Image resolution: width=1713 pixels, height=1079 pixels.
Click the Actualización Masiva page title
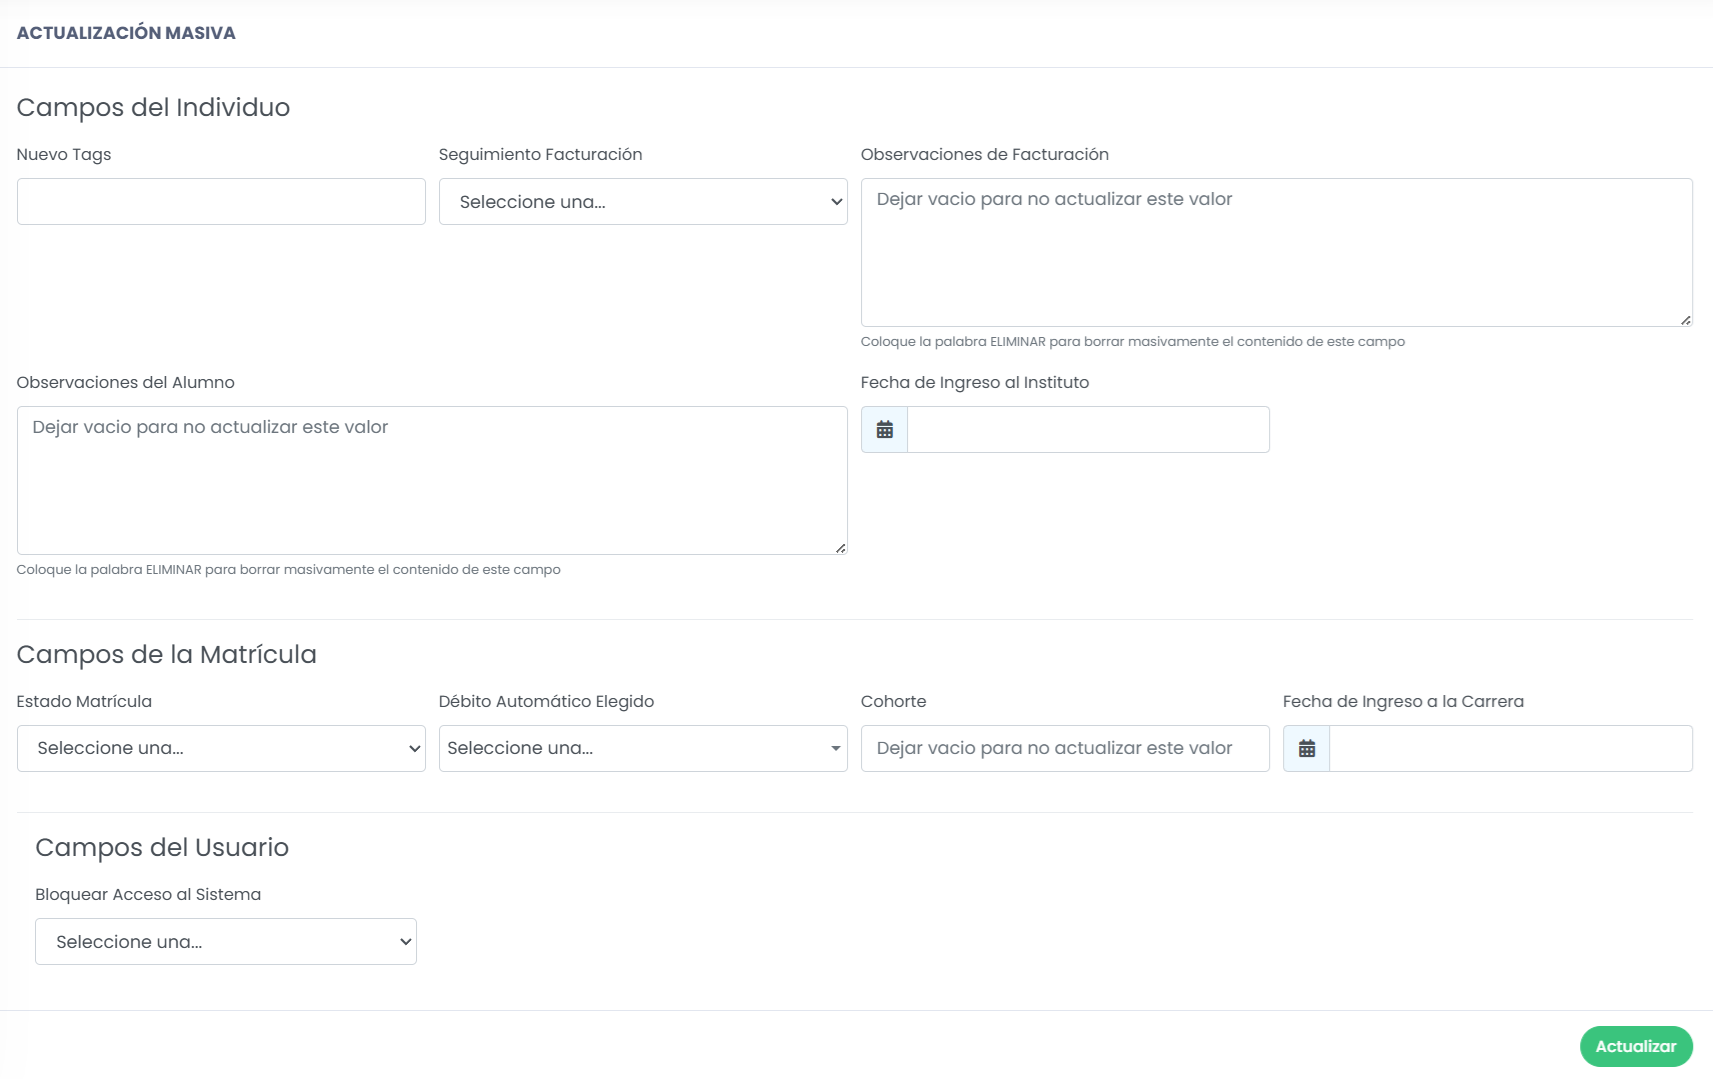click(126, 33)
